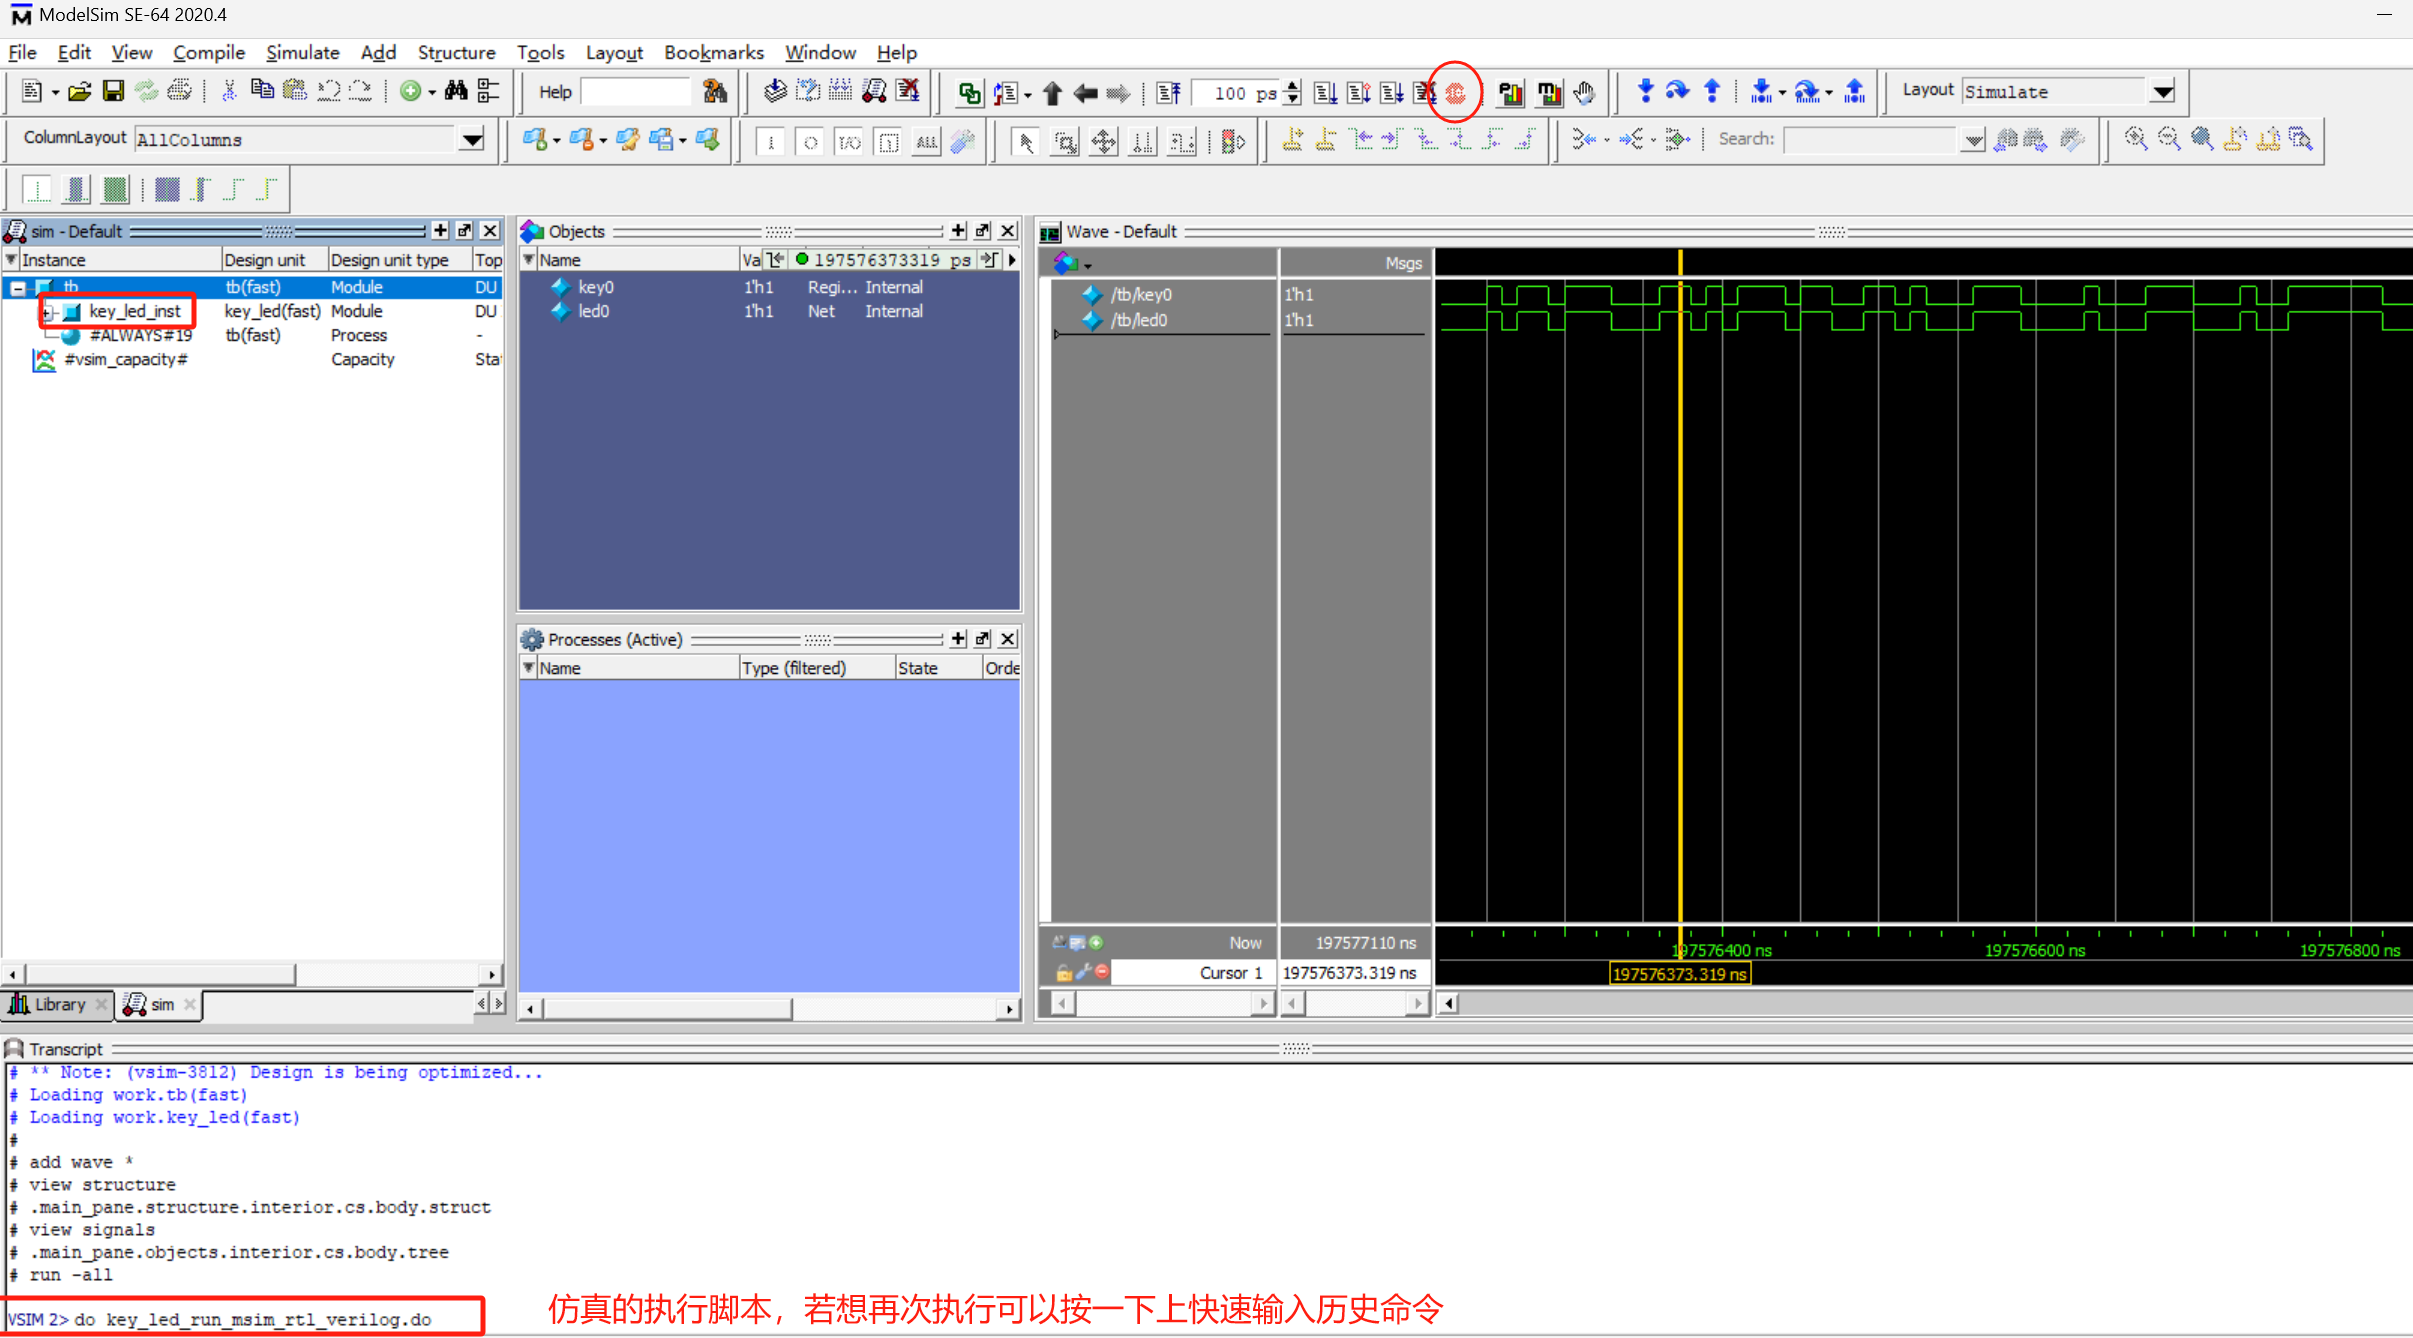This screenshot has height=1338, width=2413.
Task: Click the hand Edit Breakpoints icon
Action: tap(1584, 93)
